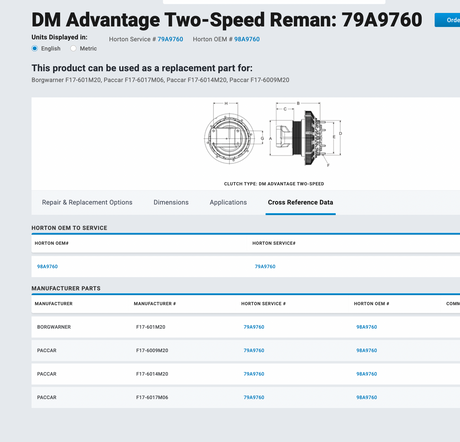Open 79A9760 in Horton OEM to Service table
This screenshot has height=442, width=460.
point(265,266)
